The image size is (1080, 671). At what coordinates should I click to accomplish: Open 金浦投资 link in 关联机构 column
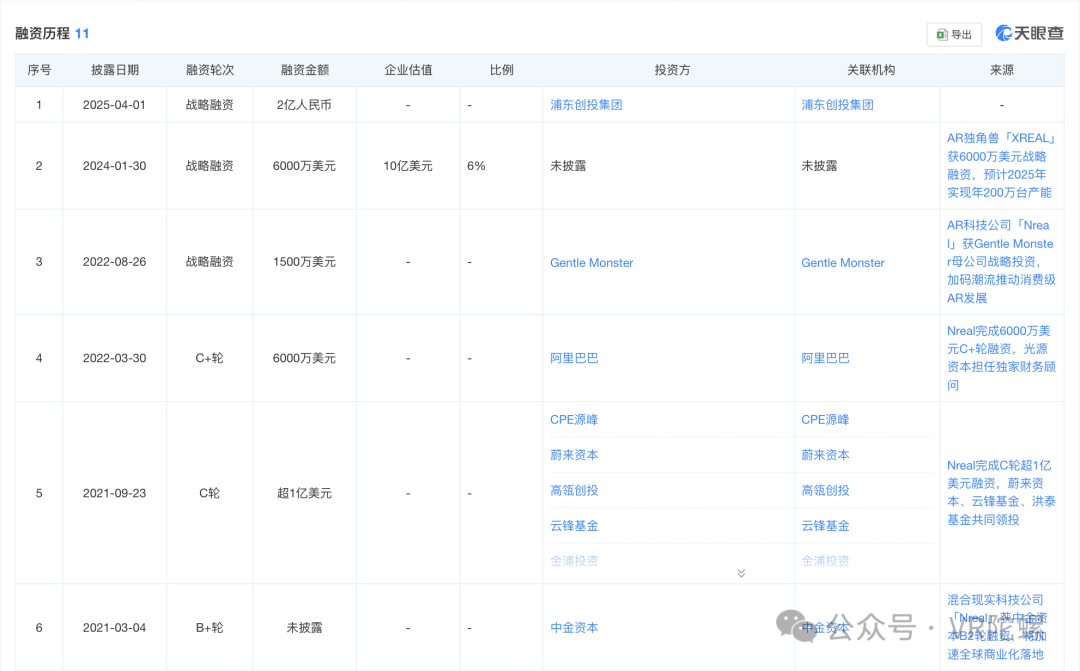pos(825,561)
